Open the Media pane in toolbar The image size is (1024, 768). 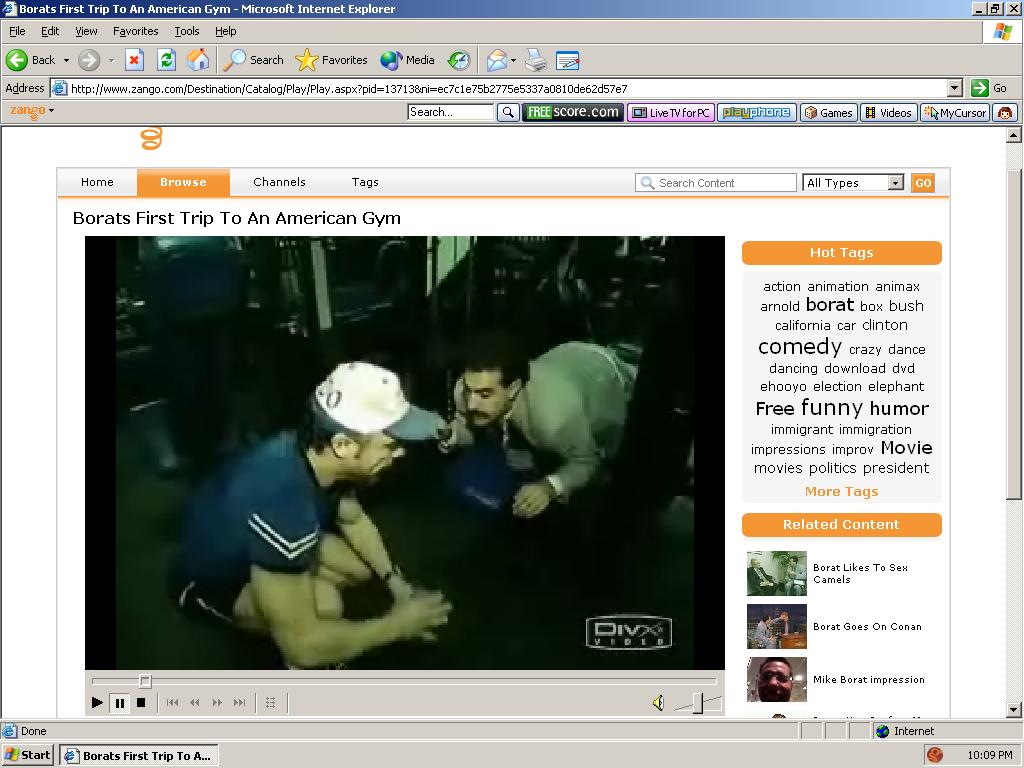point(408,60)
